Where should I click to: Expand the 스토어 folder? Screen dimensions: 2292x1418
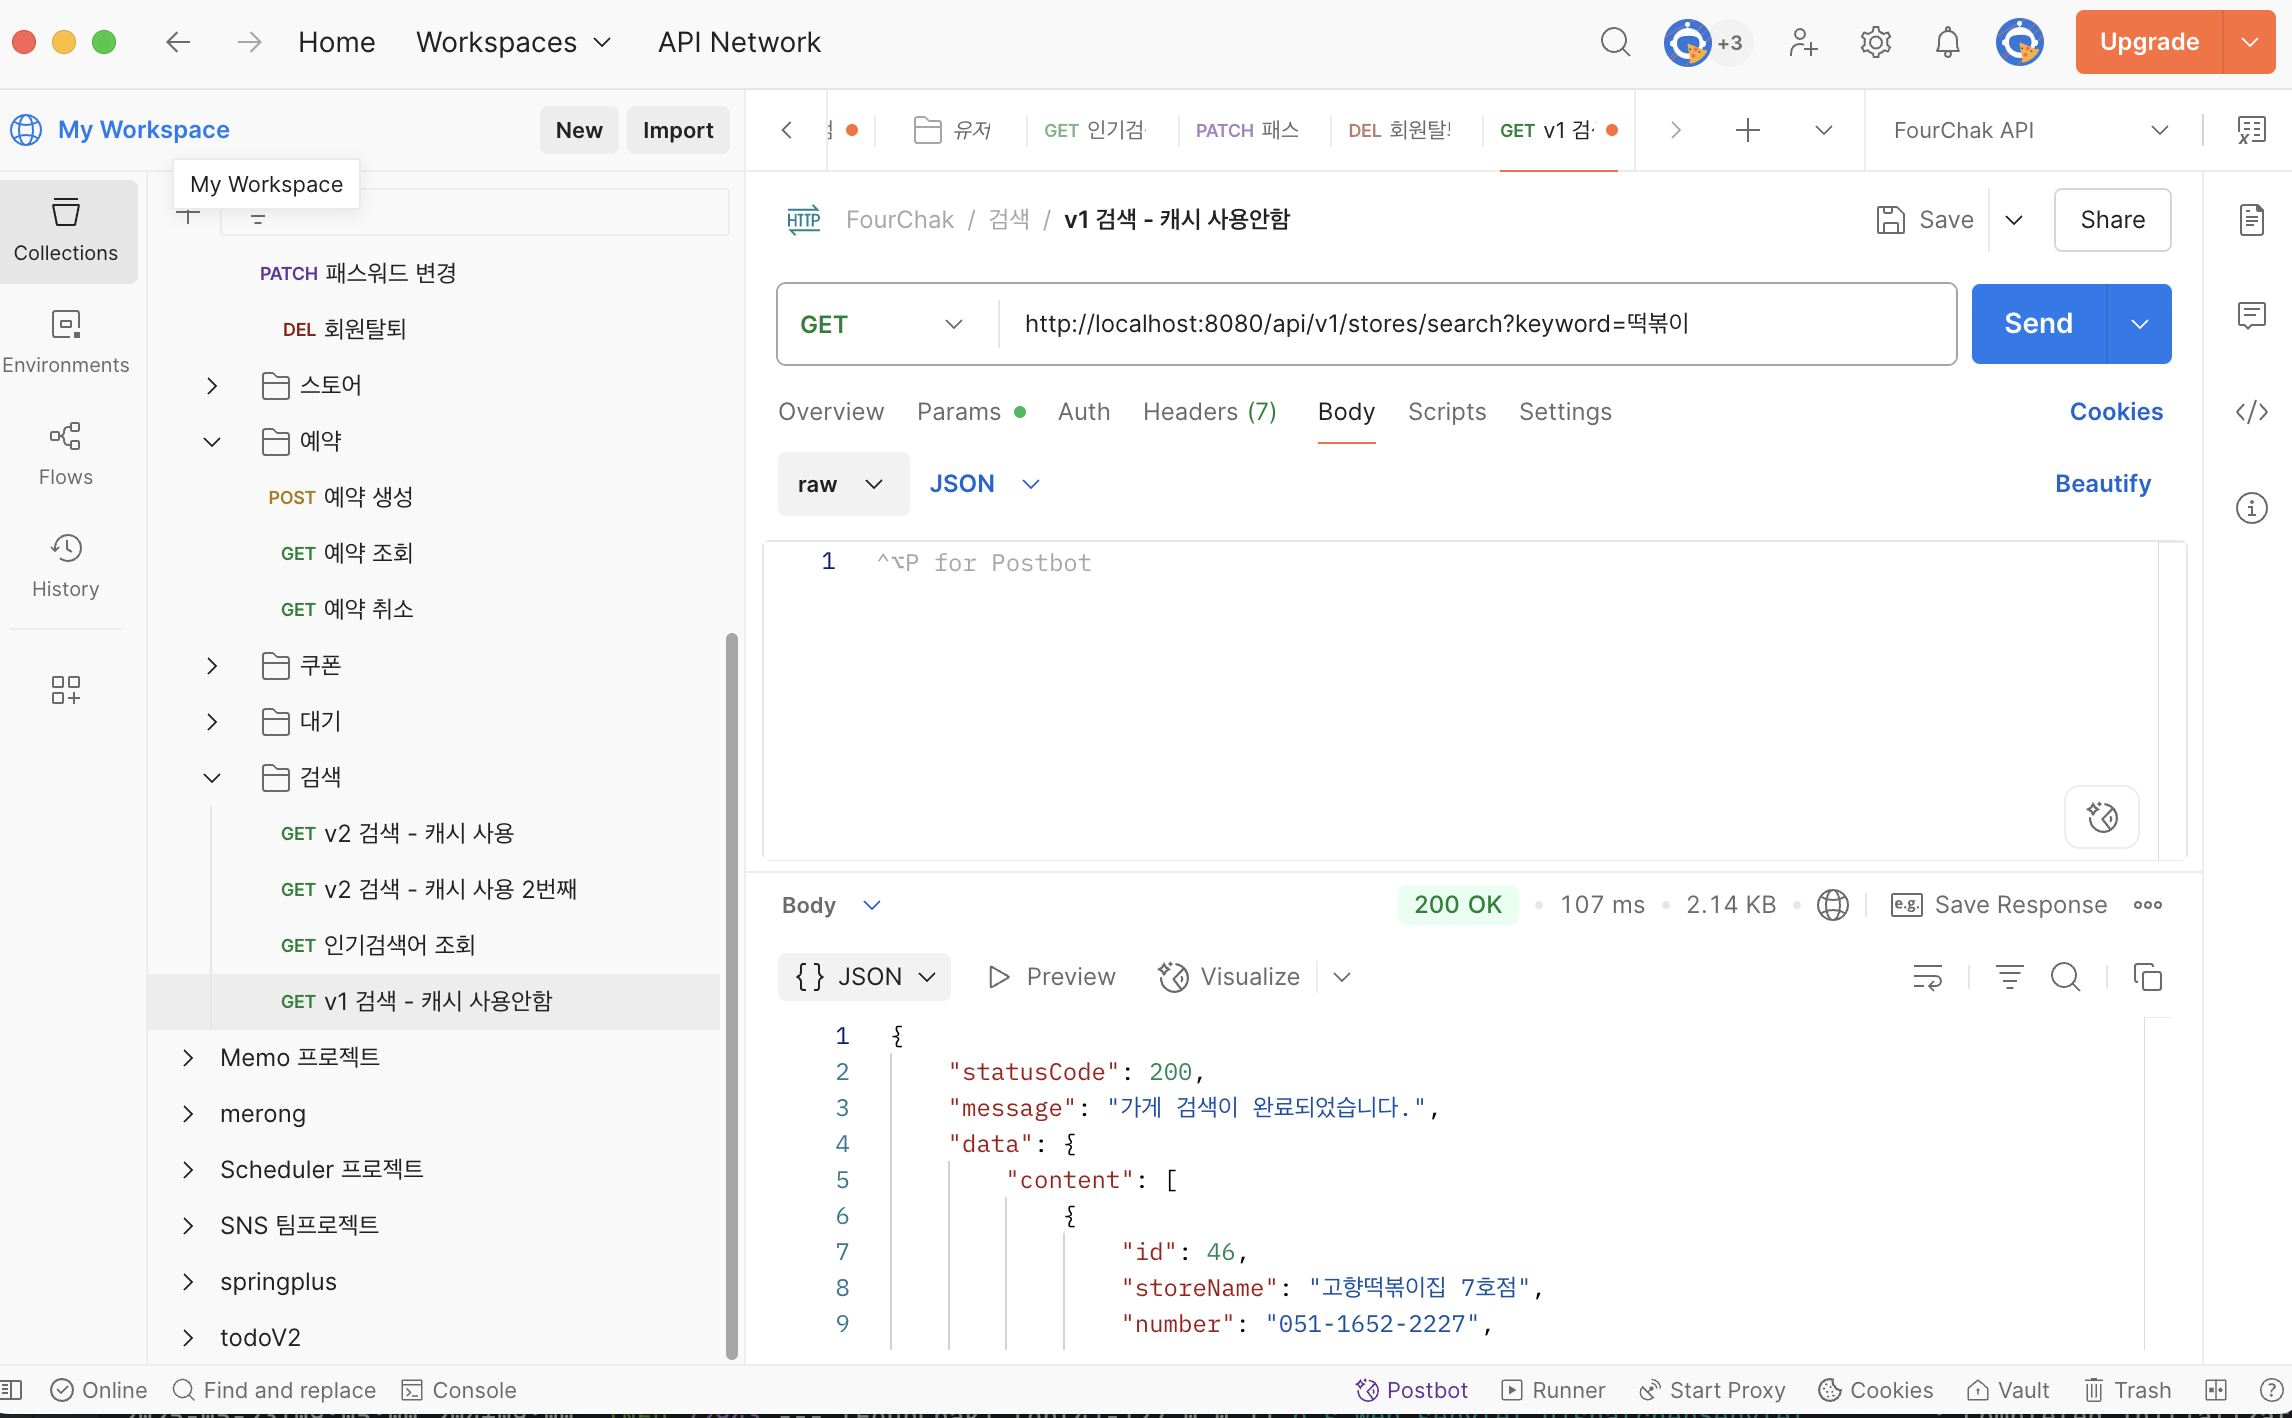coord(212,385)
